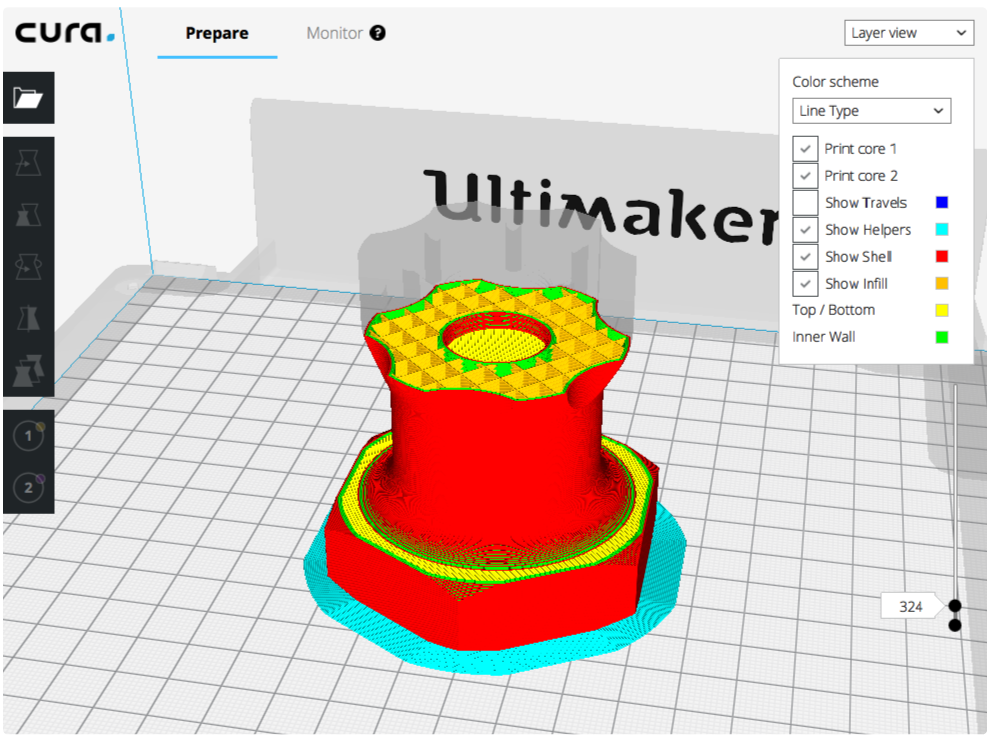Click the Show Travels label text
This screenshot has width=990, height=740.
pos(866,203)
